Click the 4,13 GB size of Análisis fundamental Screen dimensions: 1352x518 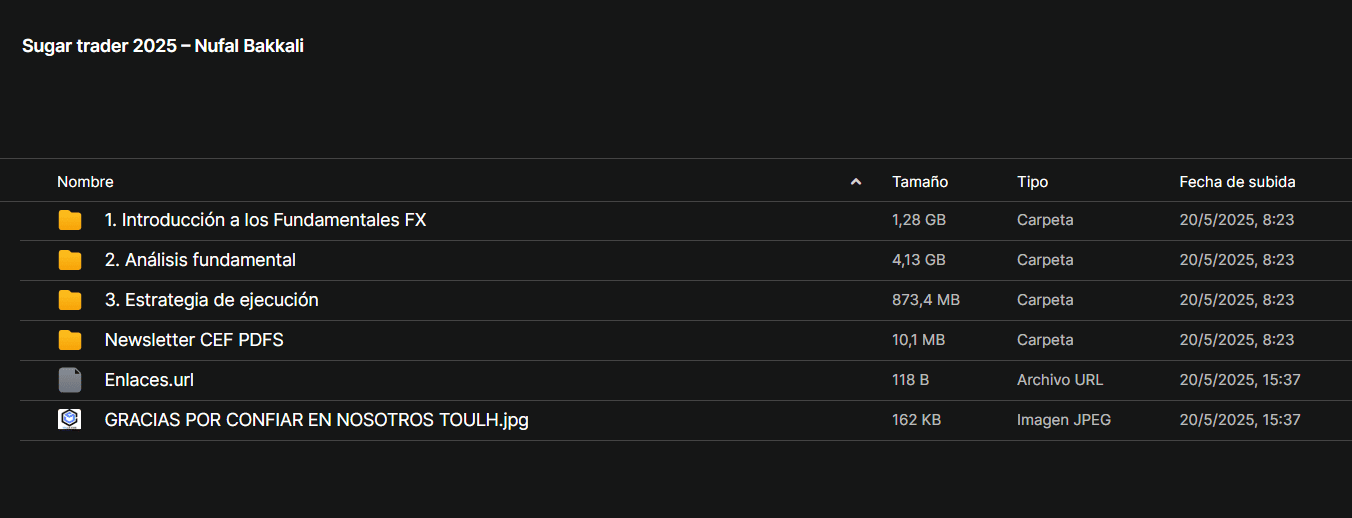pos(919,260)
